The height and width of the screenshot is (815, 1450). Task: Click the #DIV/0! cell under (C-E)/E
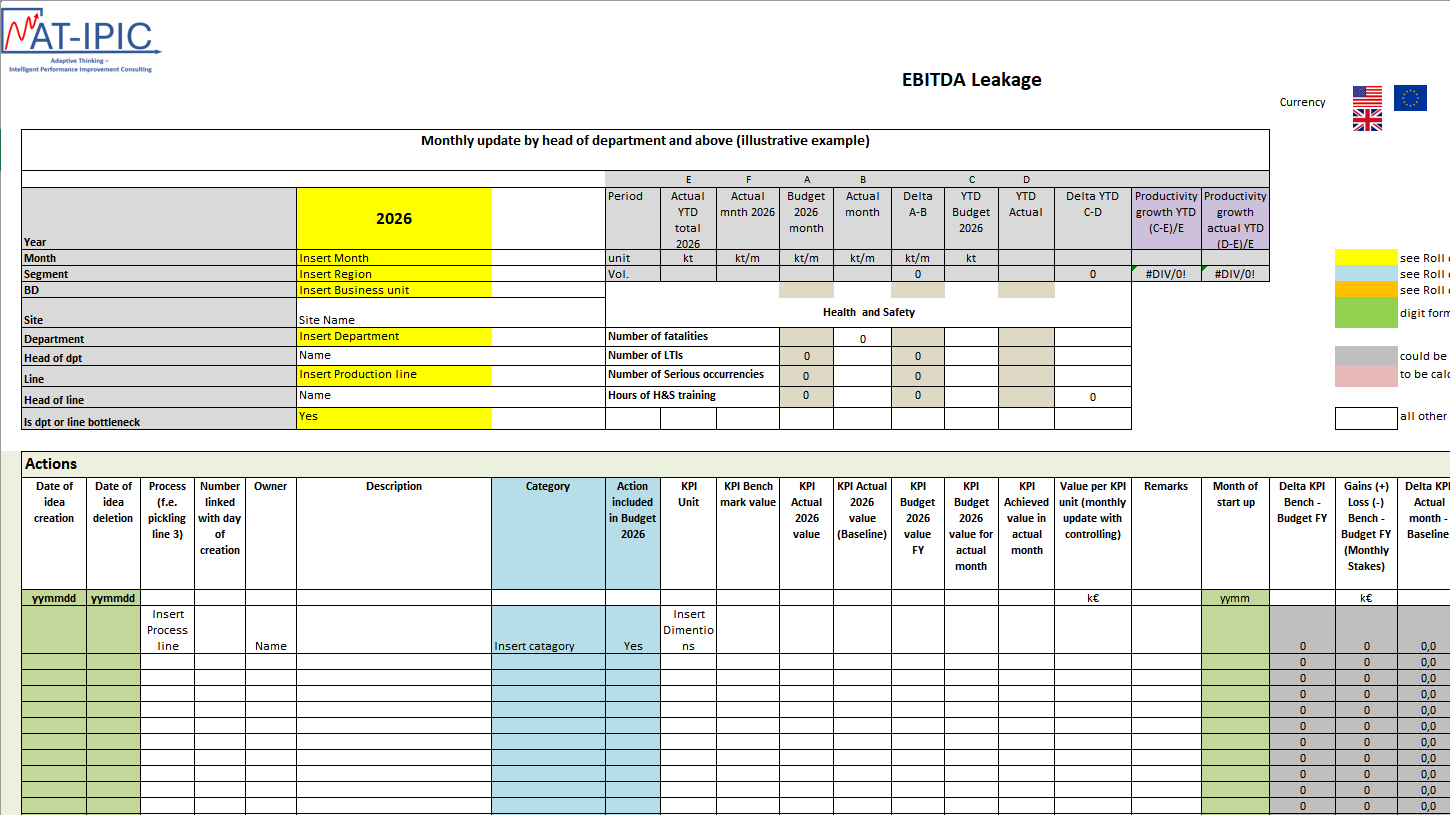[x=1167, y=274]
